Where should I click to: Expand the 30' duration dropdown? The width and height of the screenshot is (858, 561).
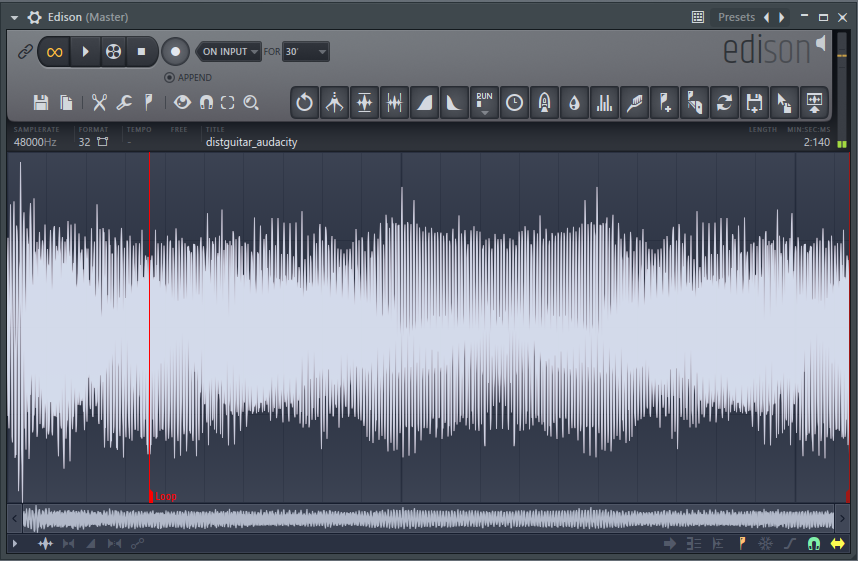coord(306,51)
